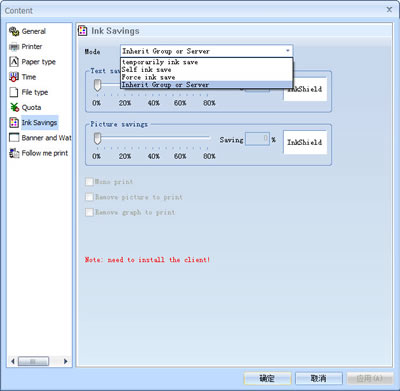Close the Content dialog
Image resolution: width=400 pixels, height=391 pixels.
pos(389,10)
